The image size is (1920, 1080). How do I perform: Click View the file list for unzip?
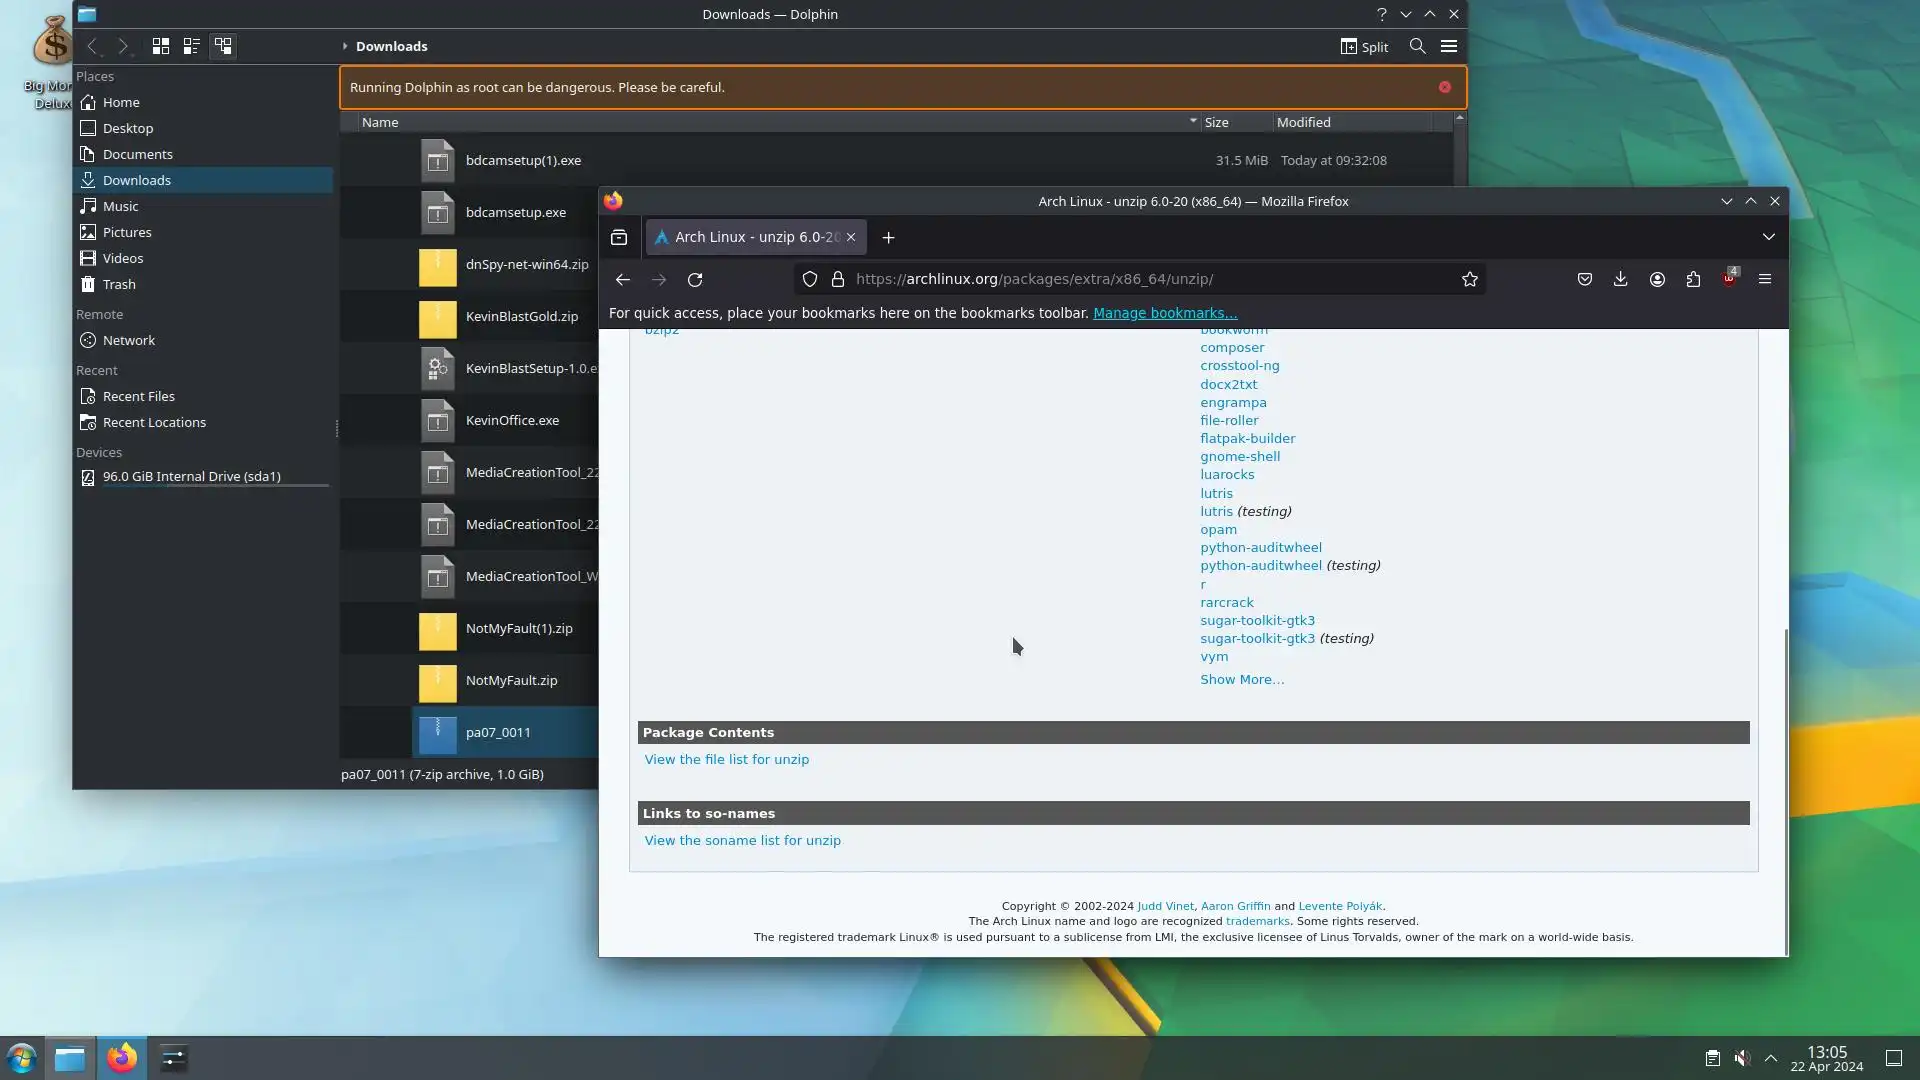coord(726,760)
